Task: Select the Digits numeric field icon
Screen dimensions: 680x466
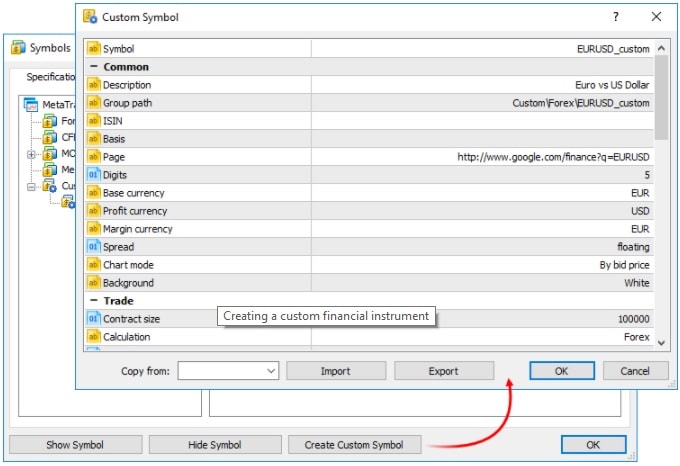Action: (93, 175)
